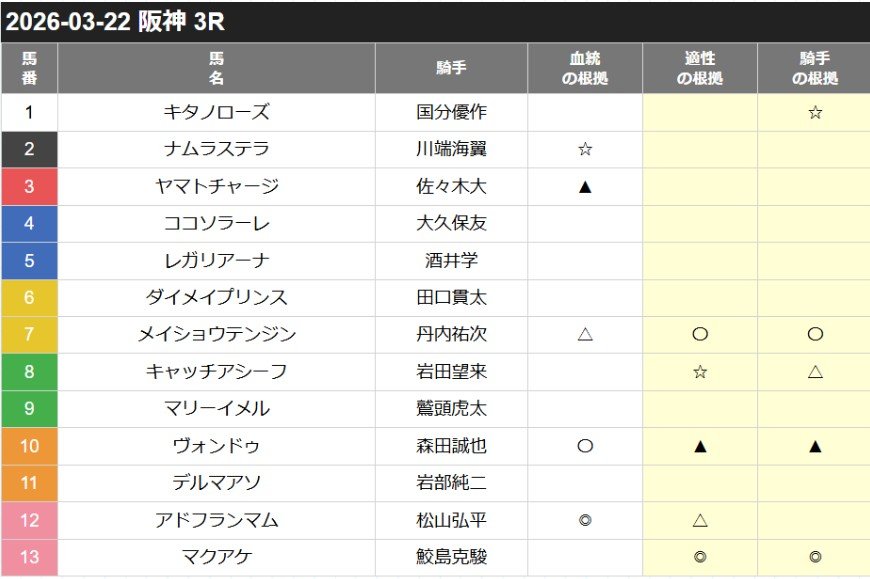The image size is (870, 579).
Task: Click the △ mark in メイショウテンジン's 血統の根拠 cell
Action: (585, 335)
